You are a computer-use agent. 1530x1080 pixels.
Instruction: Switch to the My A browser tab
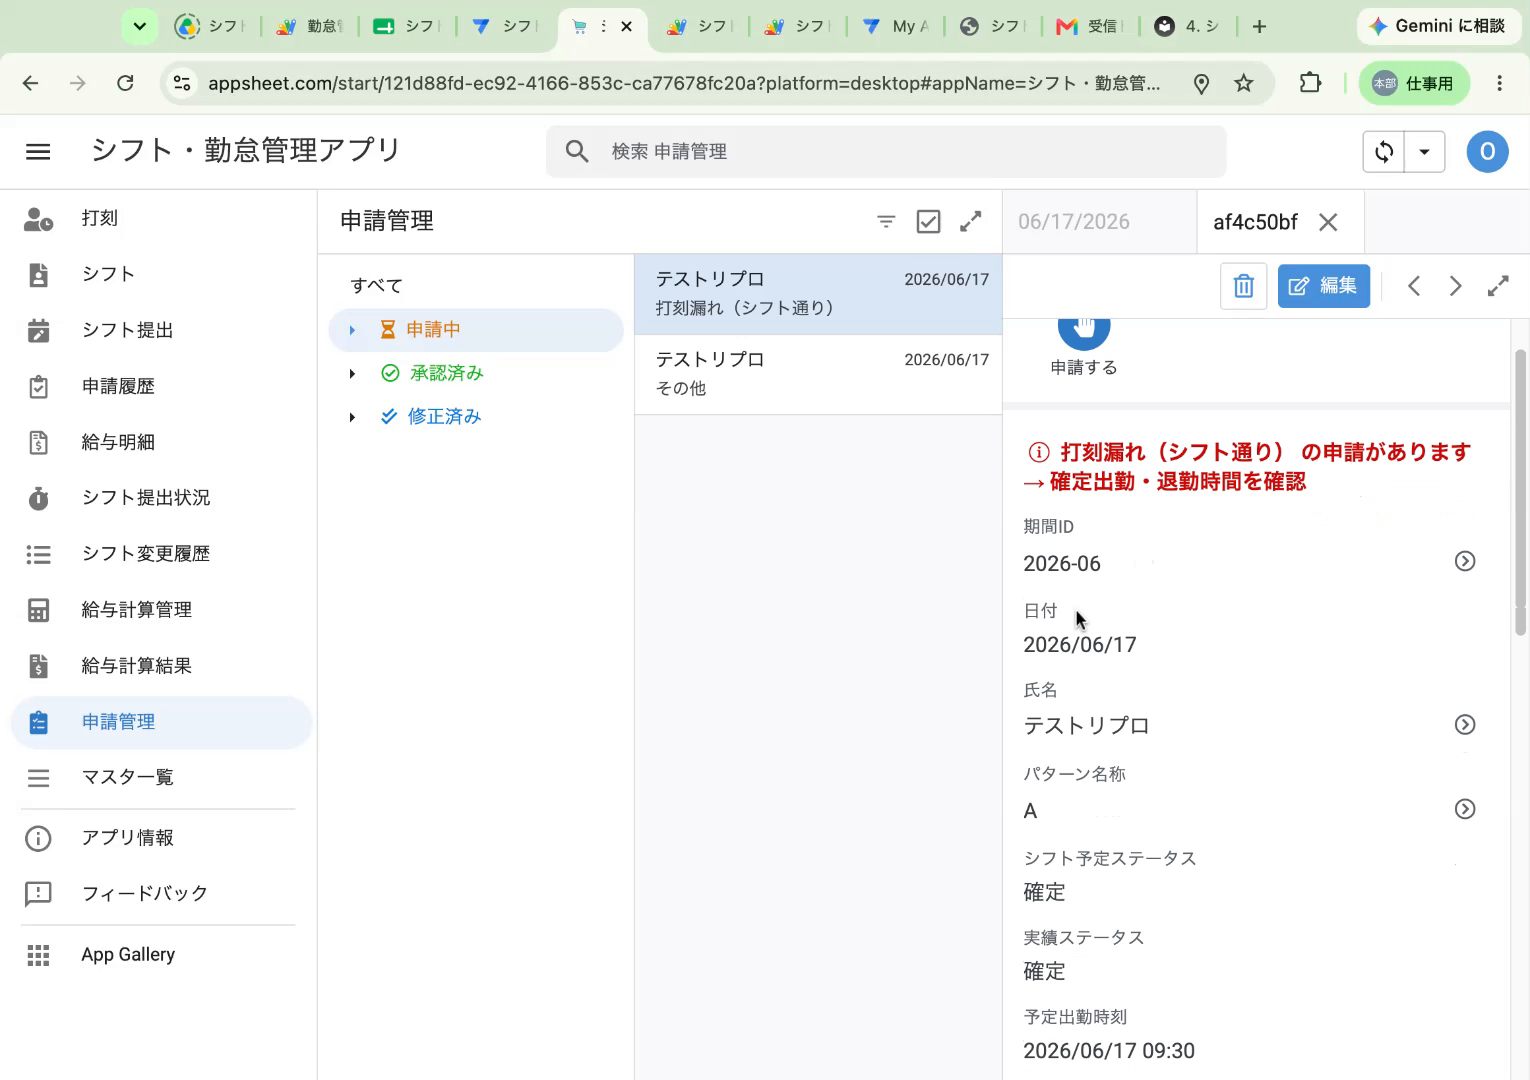click(x=897, y=27)
